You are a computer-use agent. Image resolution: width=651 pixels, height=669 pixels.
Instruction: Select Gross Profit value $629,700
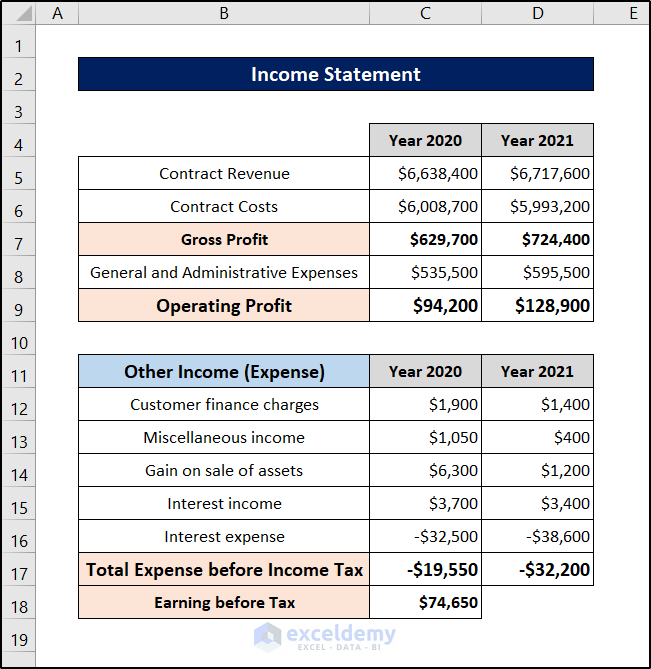click(425, 239)
